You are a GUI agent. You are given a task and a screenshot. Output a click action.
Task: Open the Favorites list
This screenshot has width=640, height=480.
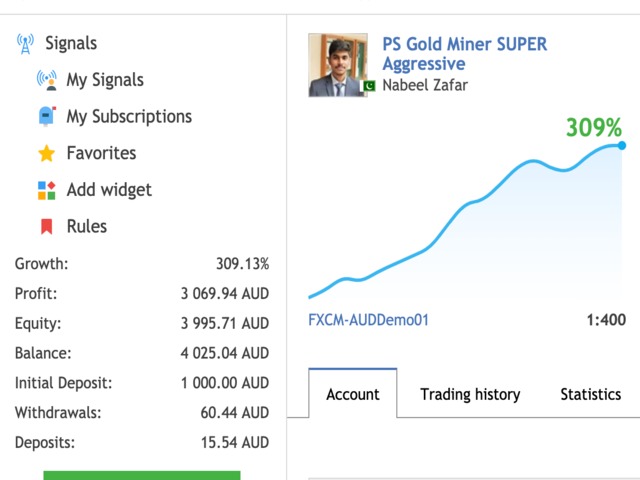101,154
